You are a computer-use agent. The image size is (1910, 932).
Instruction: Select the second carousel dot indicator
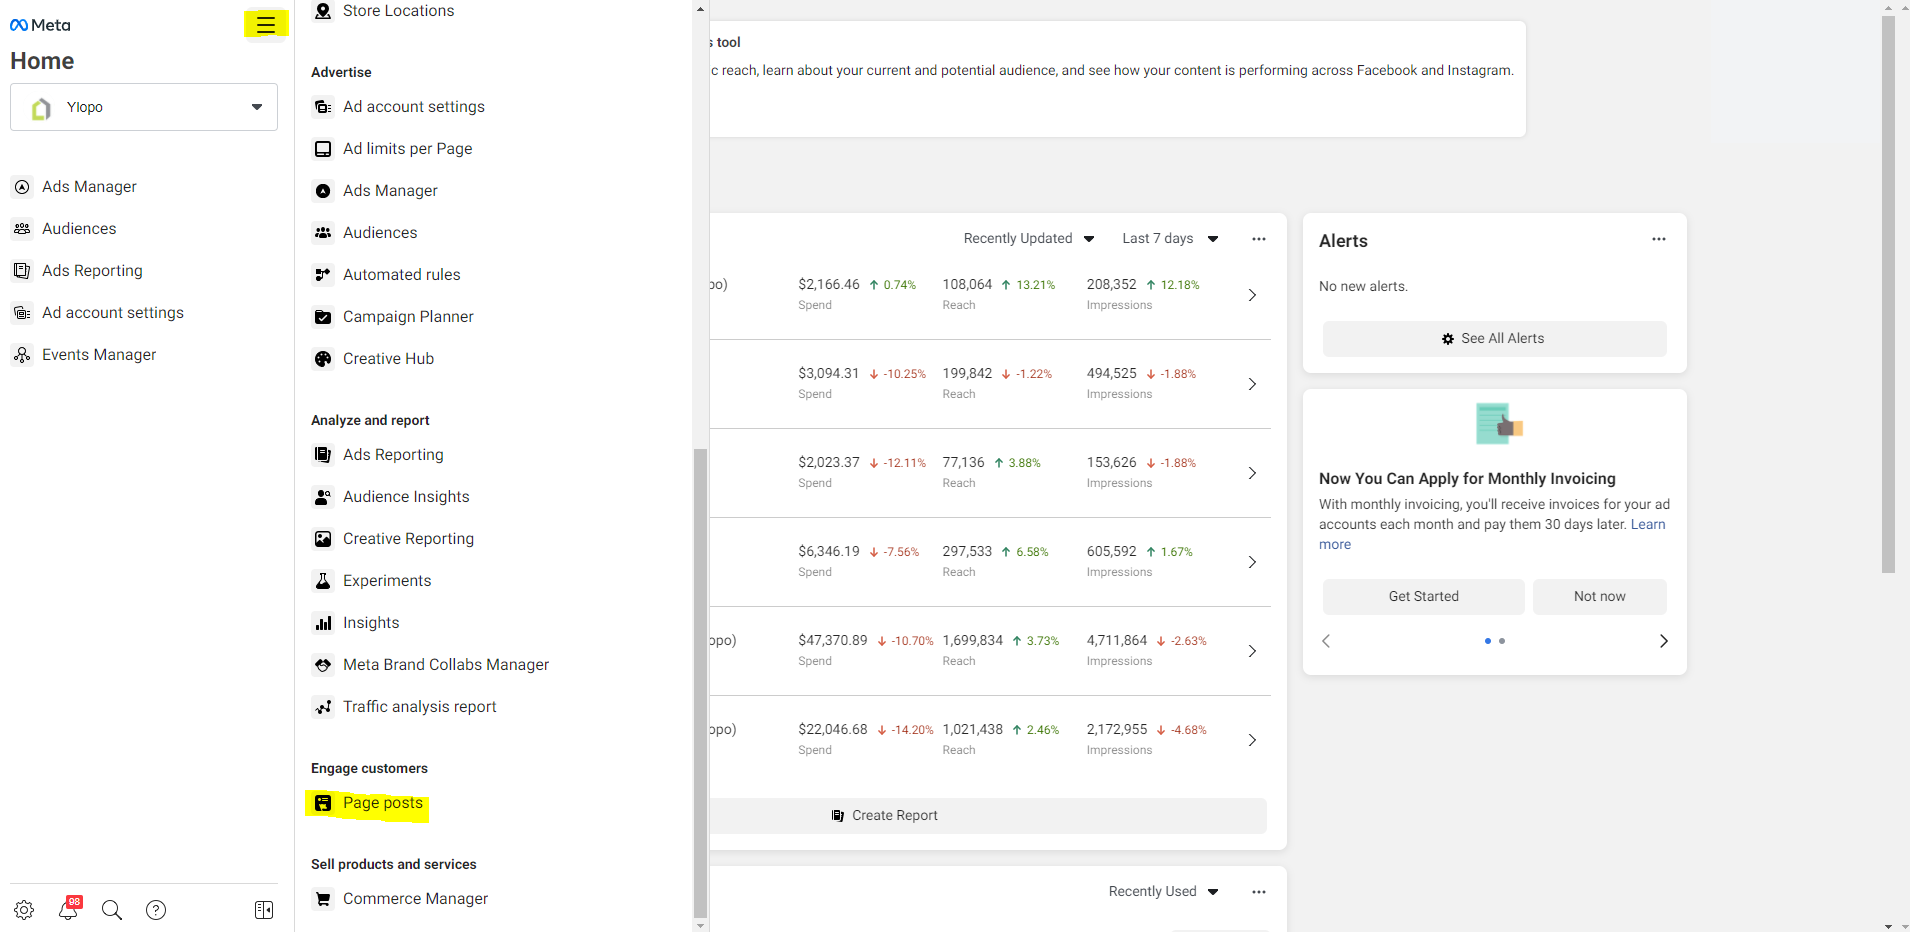(1502, 641)
